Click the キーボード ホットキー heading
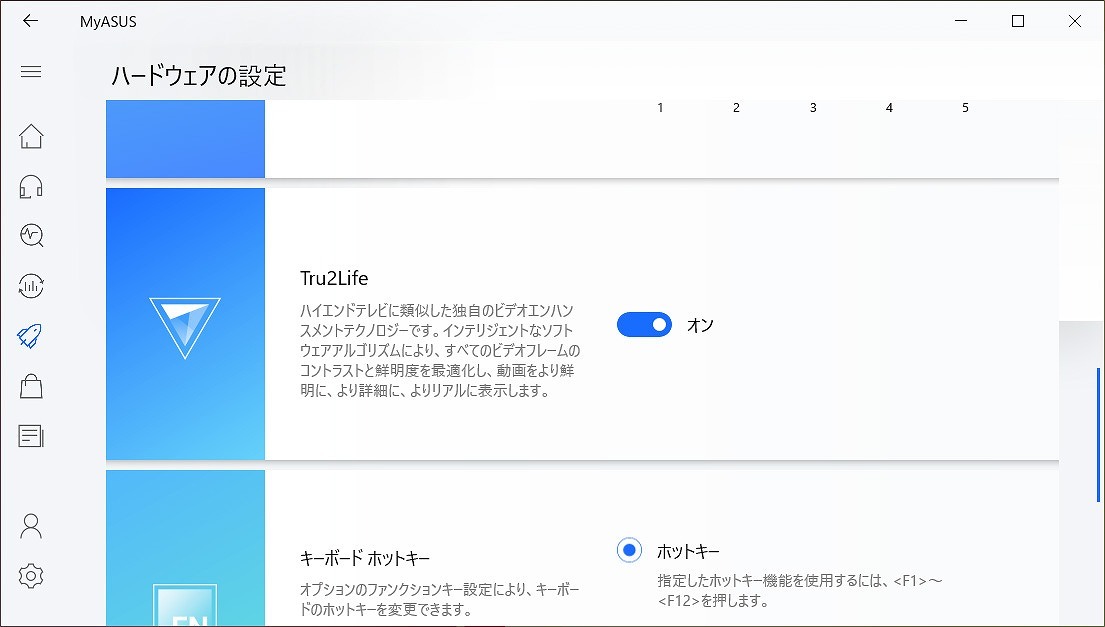 tap(365, 559)
